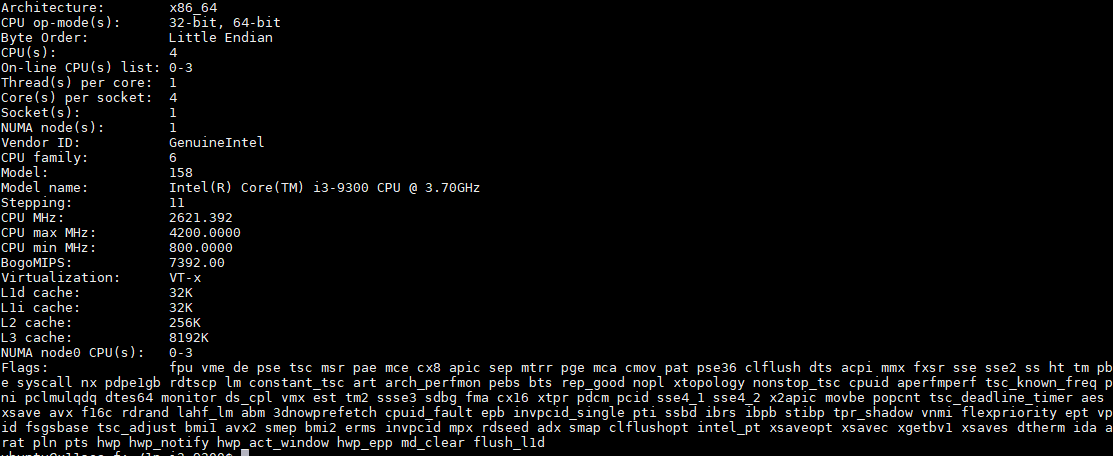The width and height of the screenshot is (1113, 456).
Task: Click the Model value 158
Action: (181, 173)
